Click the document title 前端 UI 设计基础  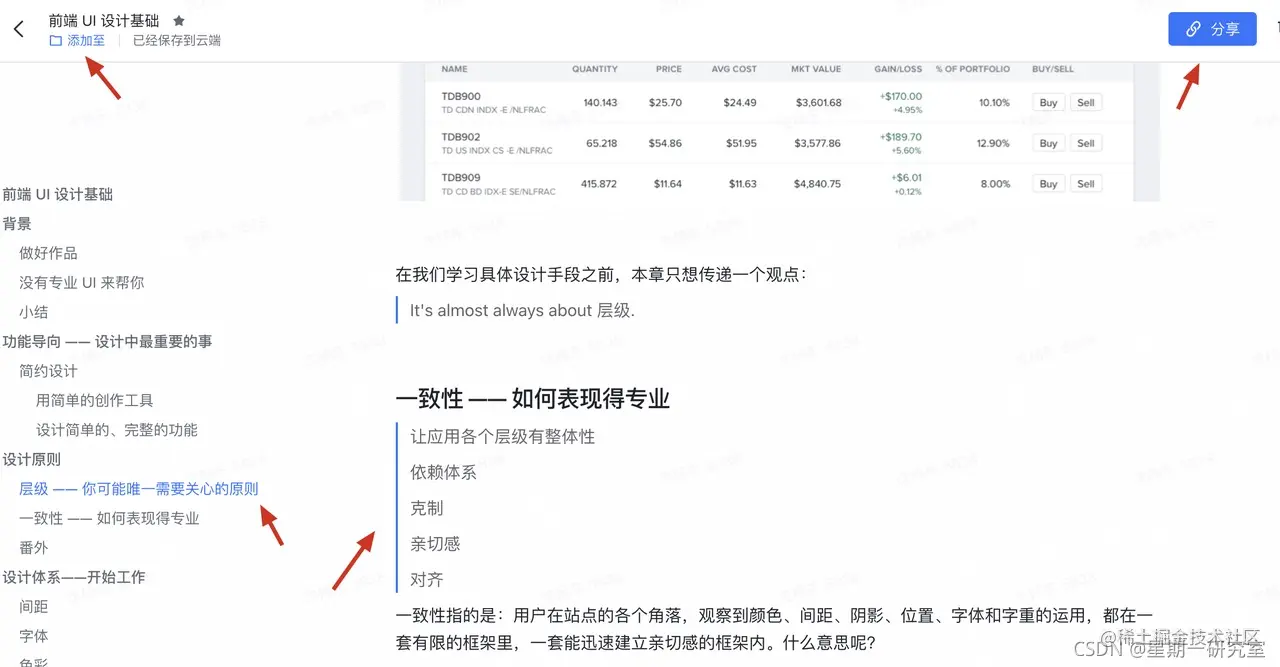tap(104, 20)
